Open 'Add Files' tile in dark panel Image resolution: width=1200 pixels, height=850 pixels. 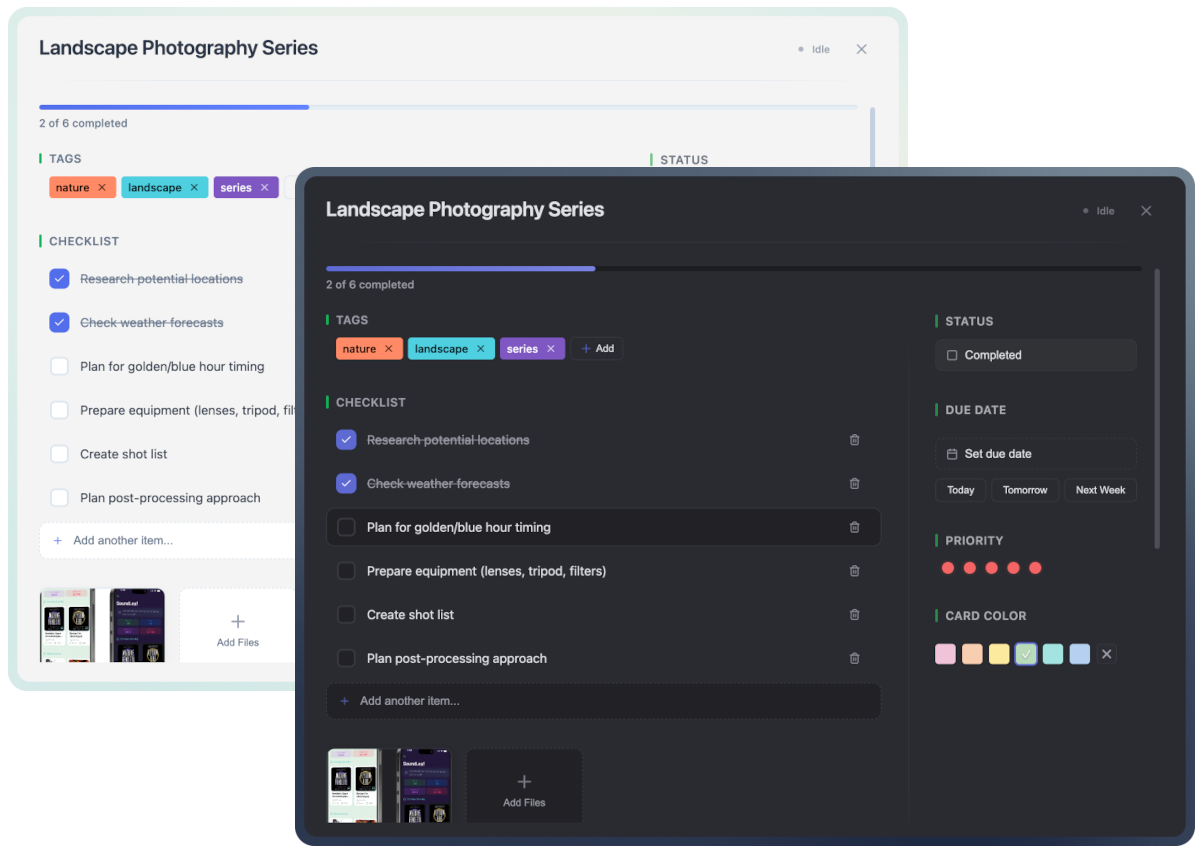pyautogui.click(x=524, y=787)
